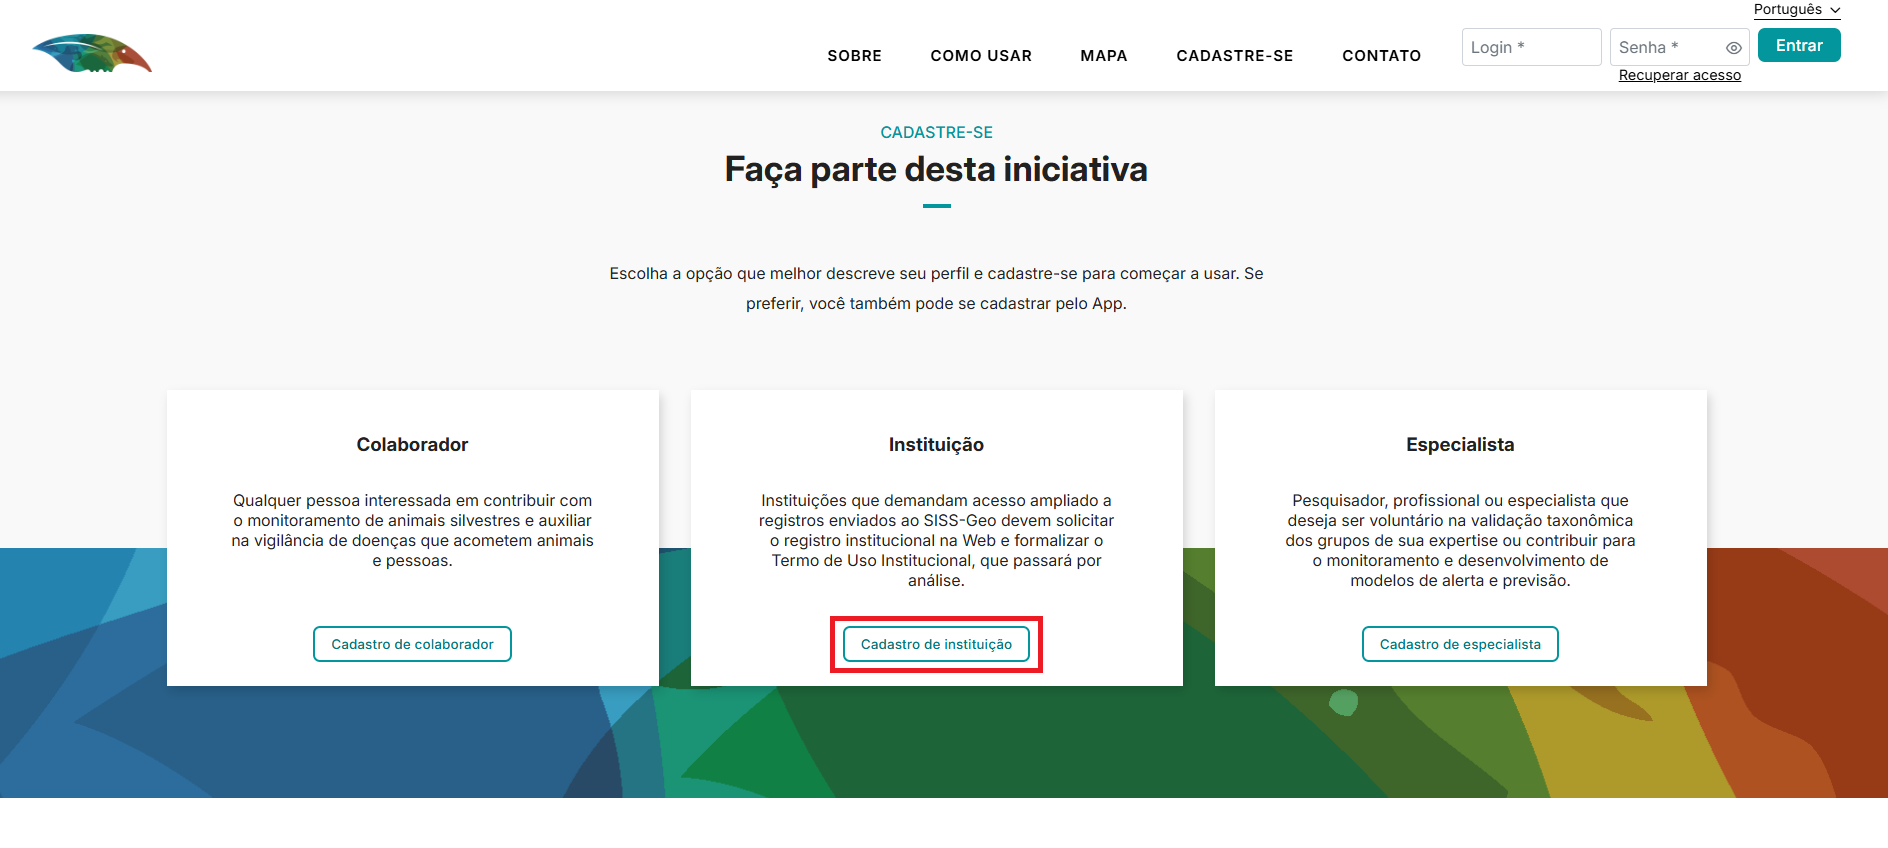Select Cadastro de especialista button
The width and height of the screenshot is (1888, 848).
pyautogui.click(x=1459, y=644)
